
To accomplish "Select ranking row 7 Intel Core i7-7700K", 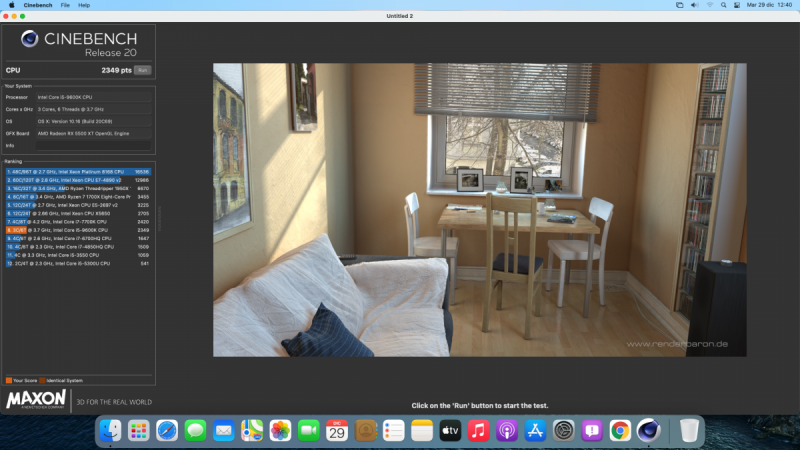I will pos(78,222).
